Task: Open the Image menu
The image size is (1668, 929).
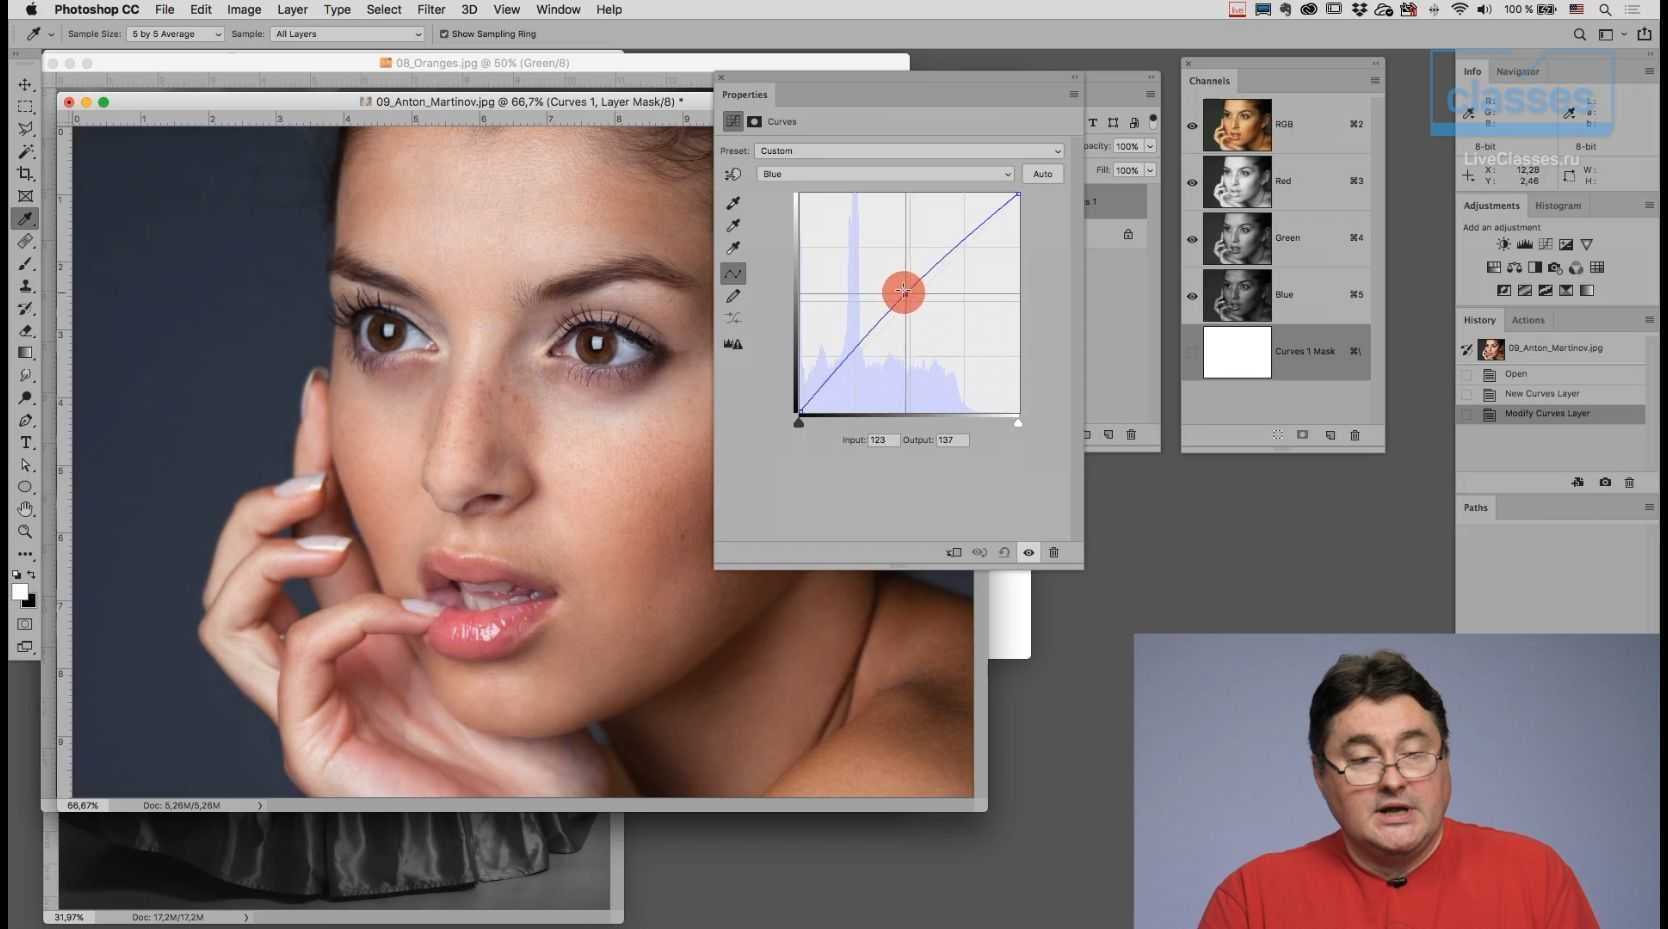Action: 244,10
